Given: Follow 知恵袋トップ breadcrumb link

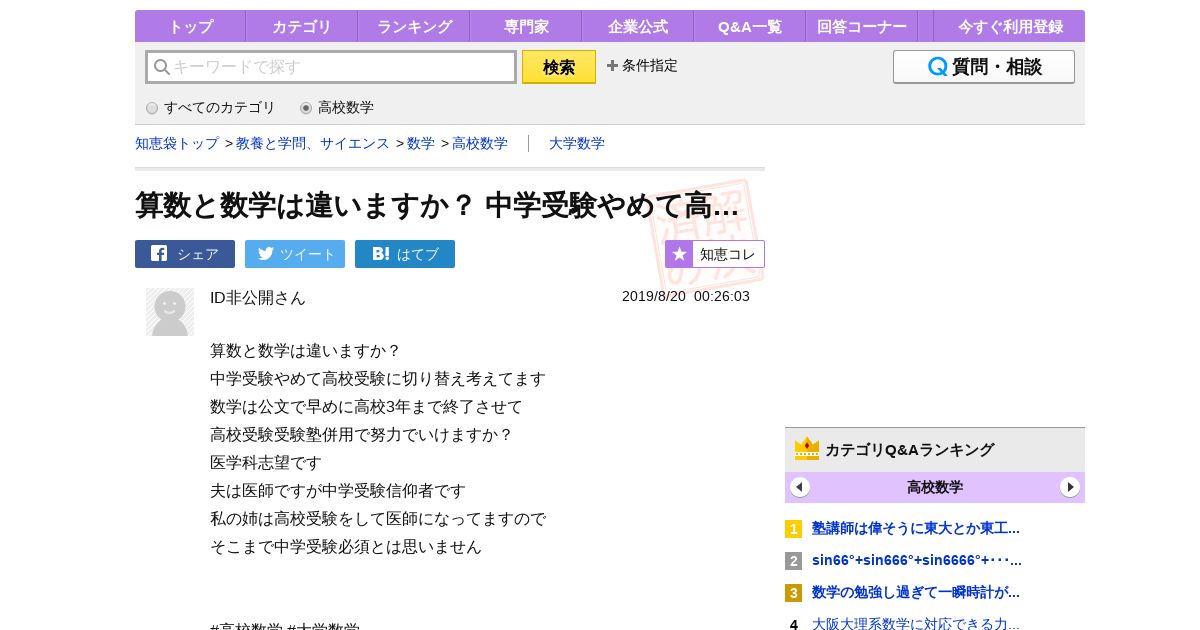Looking at the screenshot, I should click(177, 143).
